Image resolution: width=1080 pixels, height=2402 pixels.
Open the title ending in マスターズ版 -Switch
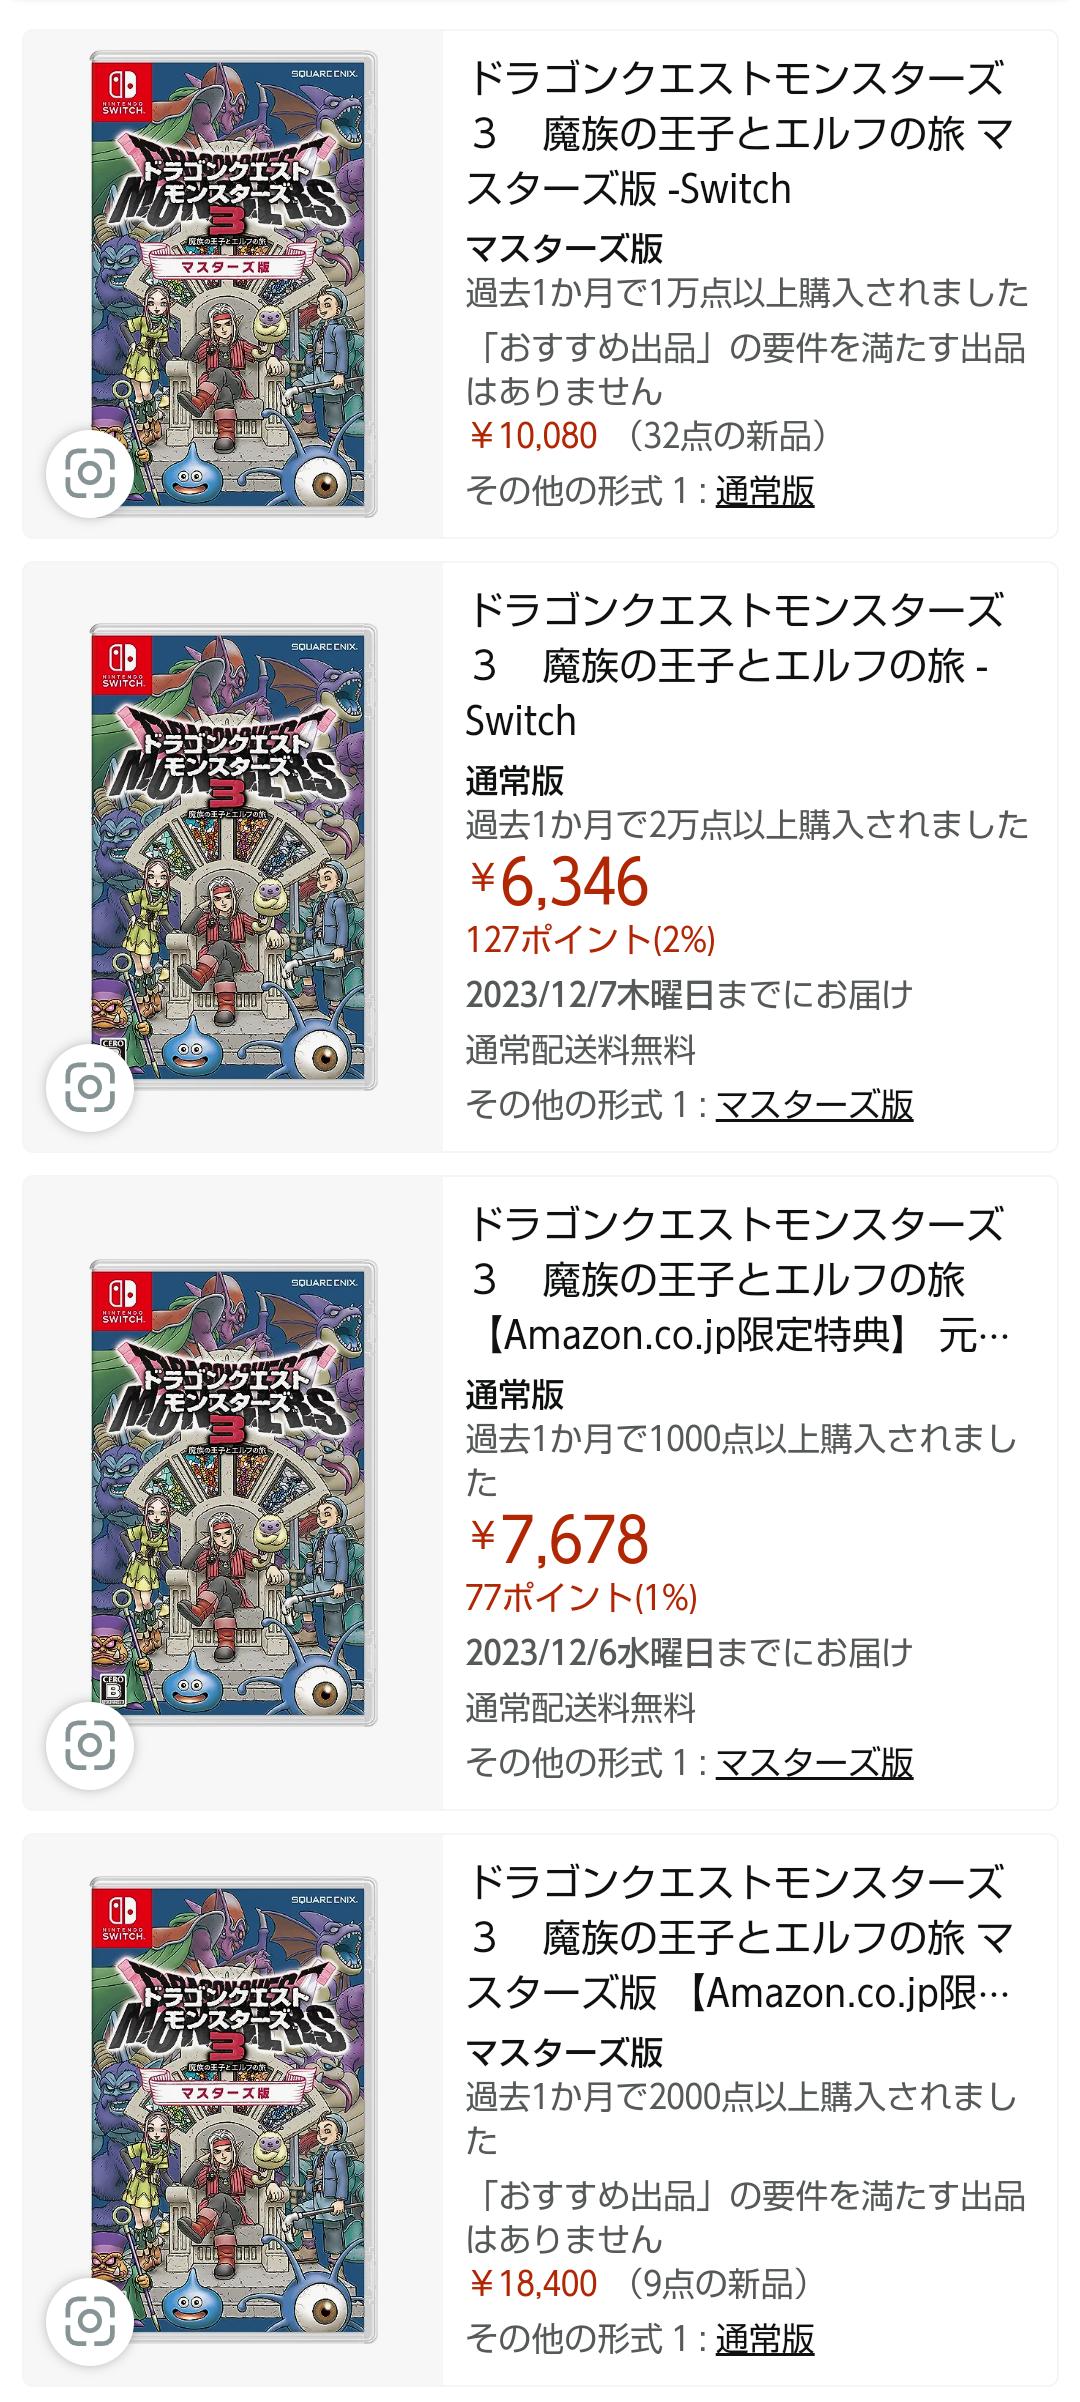(738, 134)
